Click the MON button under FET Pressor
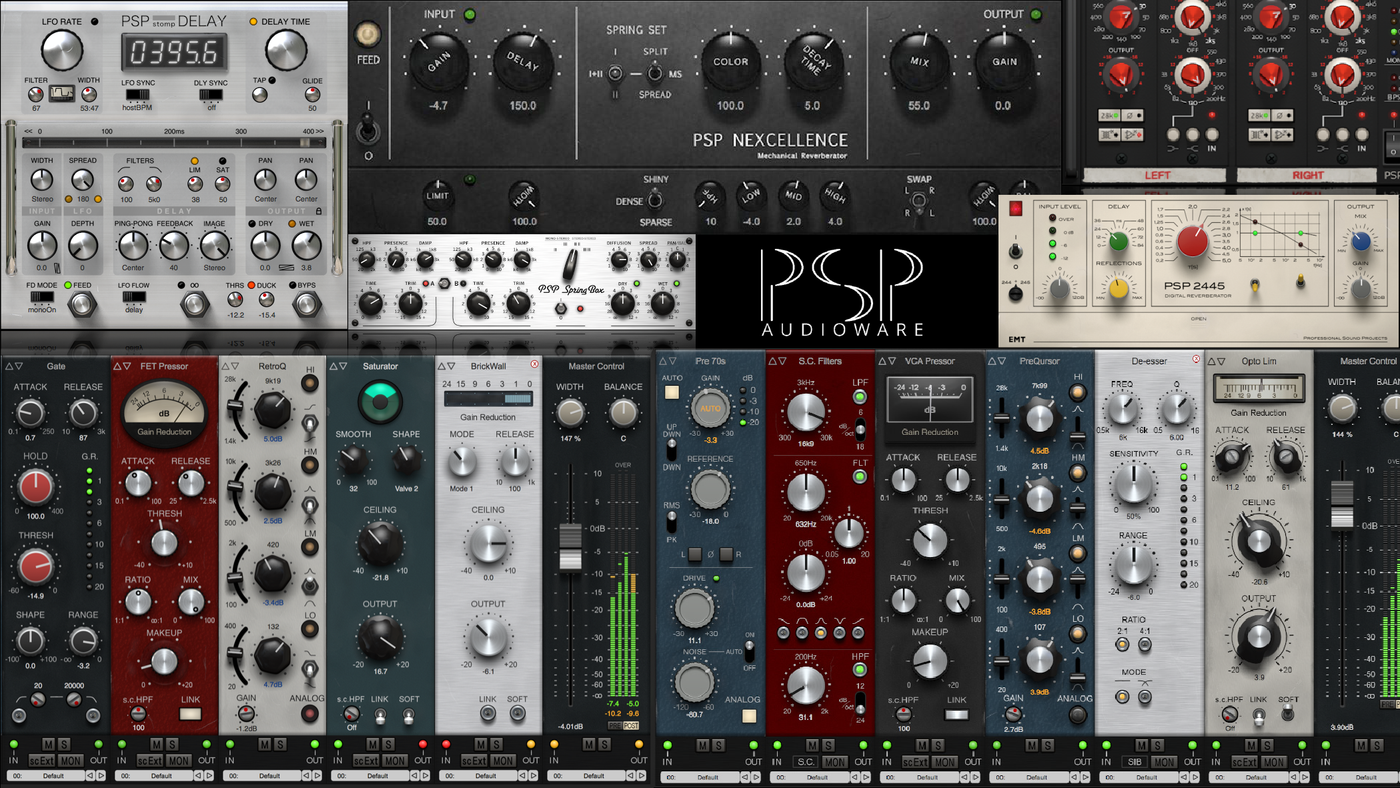The image size is (1400, 788). [x=178, y=761]
